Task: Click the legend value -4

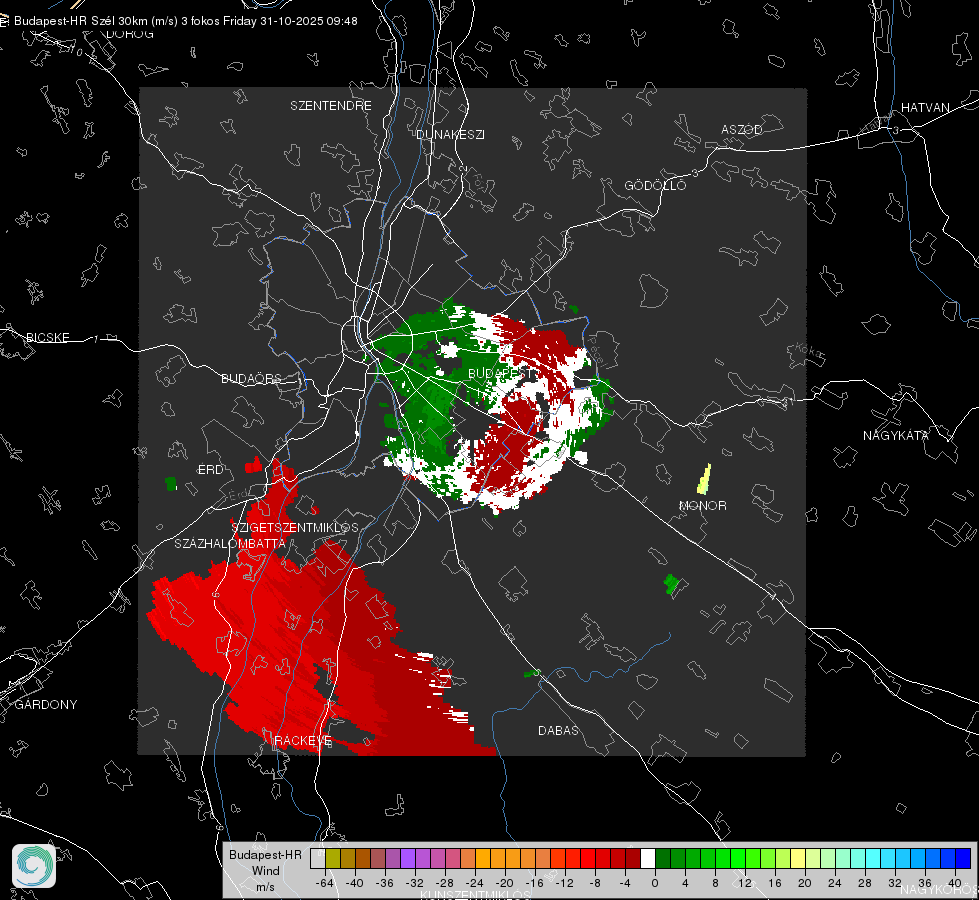Action: pyautogui.click(x=624, y=883)
